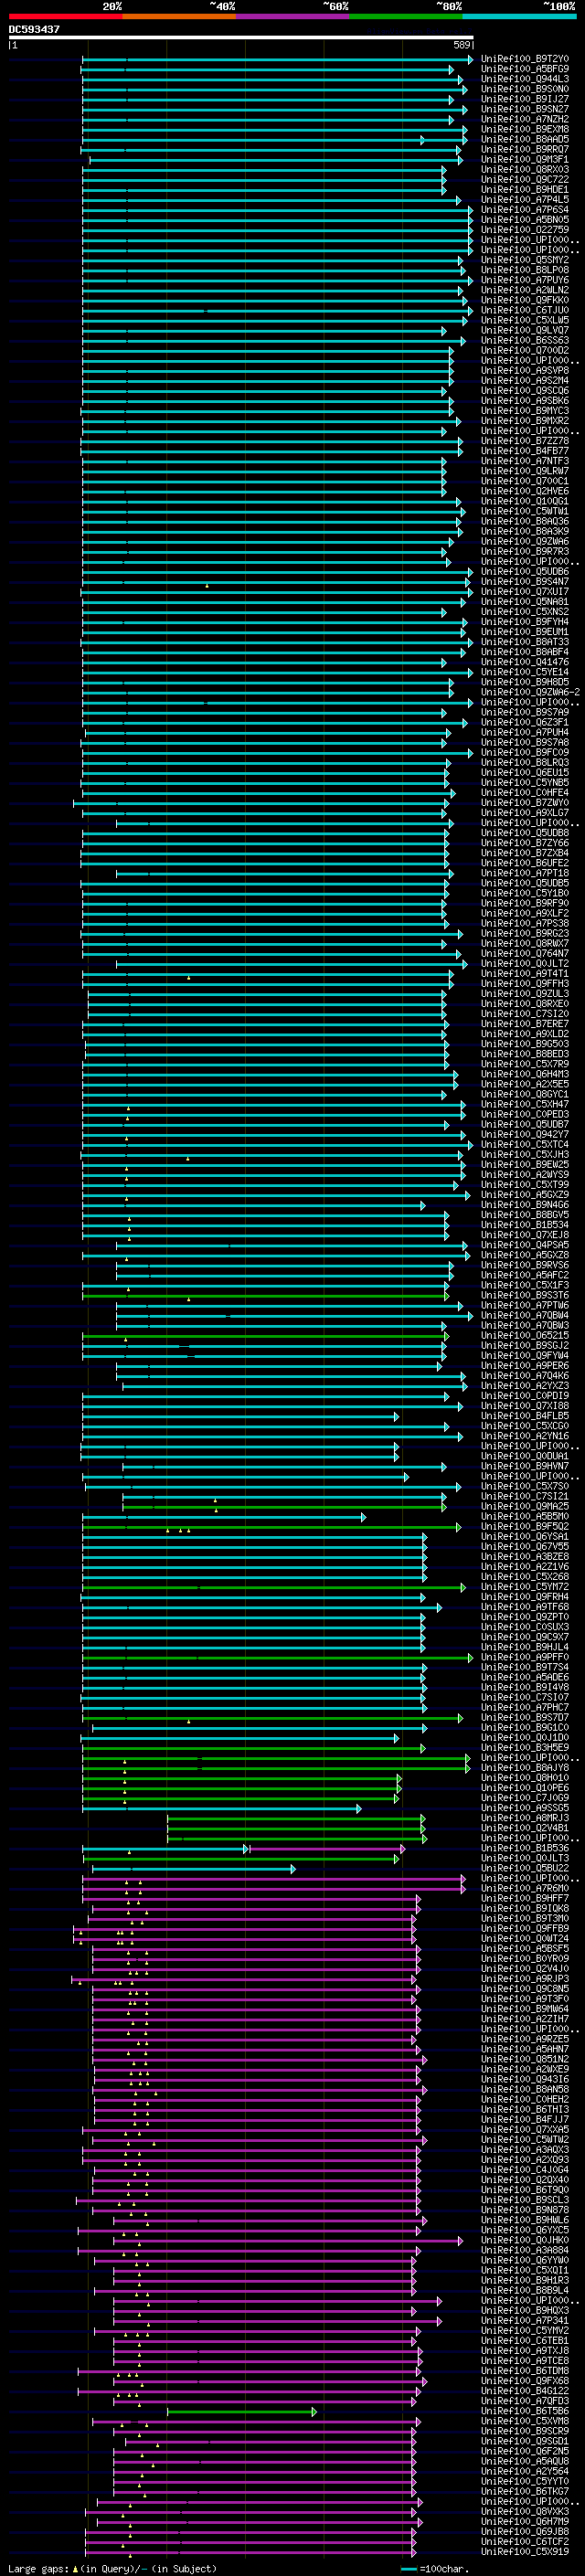Select the UniRef100_B8AJY8 label

click(525, 1768)
